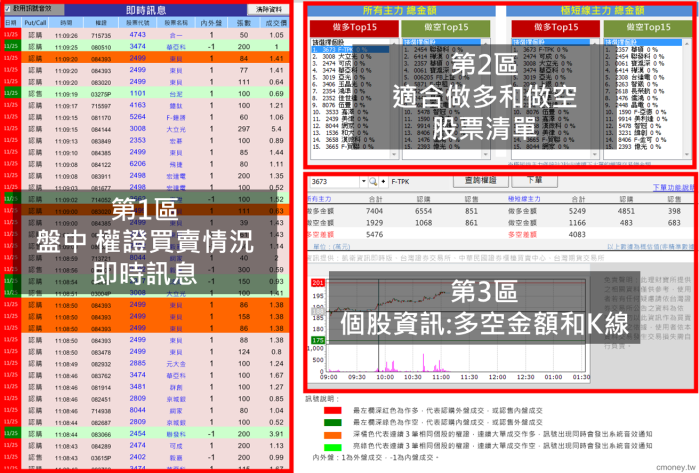Image resolution: width=699 pixels, height=473 pixels.
Task: Select 做空Top15 under 極短線主力 總金額
Action: 648,28
